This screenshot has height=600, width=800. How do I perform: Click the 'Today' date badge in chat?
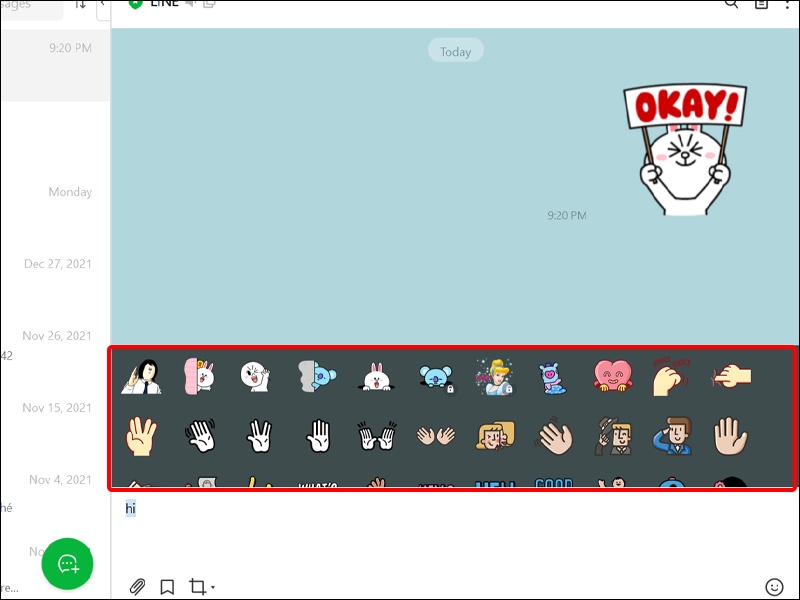point(456,51)
